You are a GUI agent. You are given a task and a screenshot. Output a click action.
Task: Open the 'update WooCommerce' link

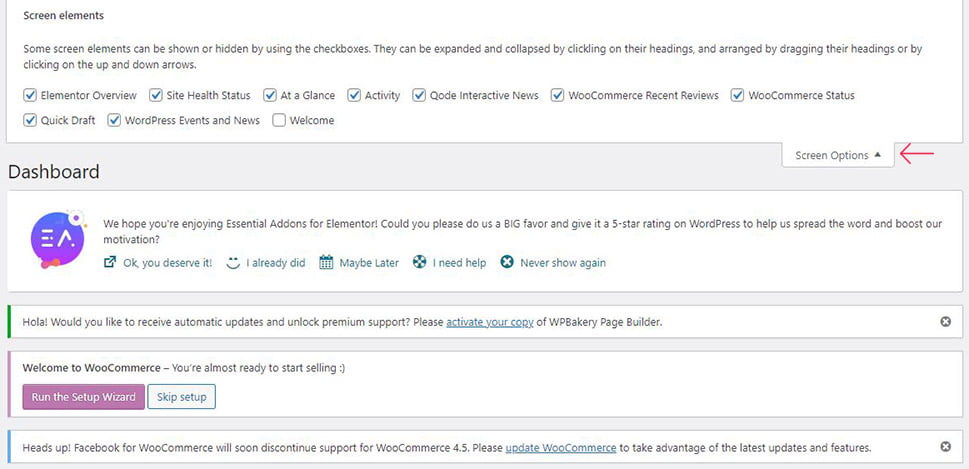[x=561, y=447]
